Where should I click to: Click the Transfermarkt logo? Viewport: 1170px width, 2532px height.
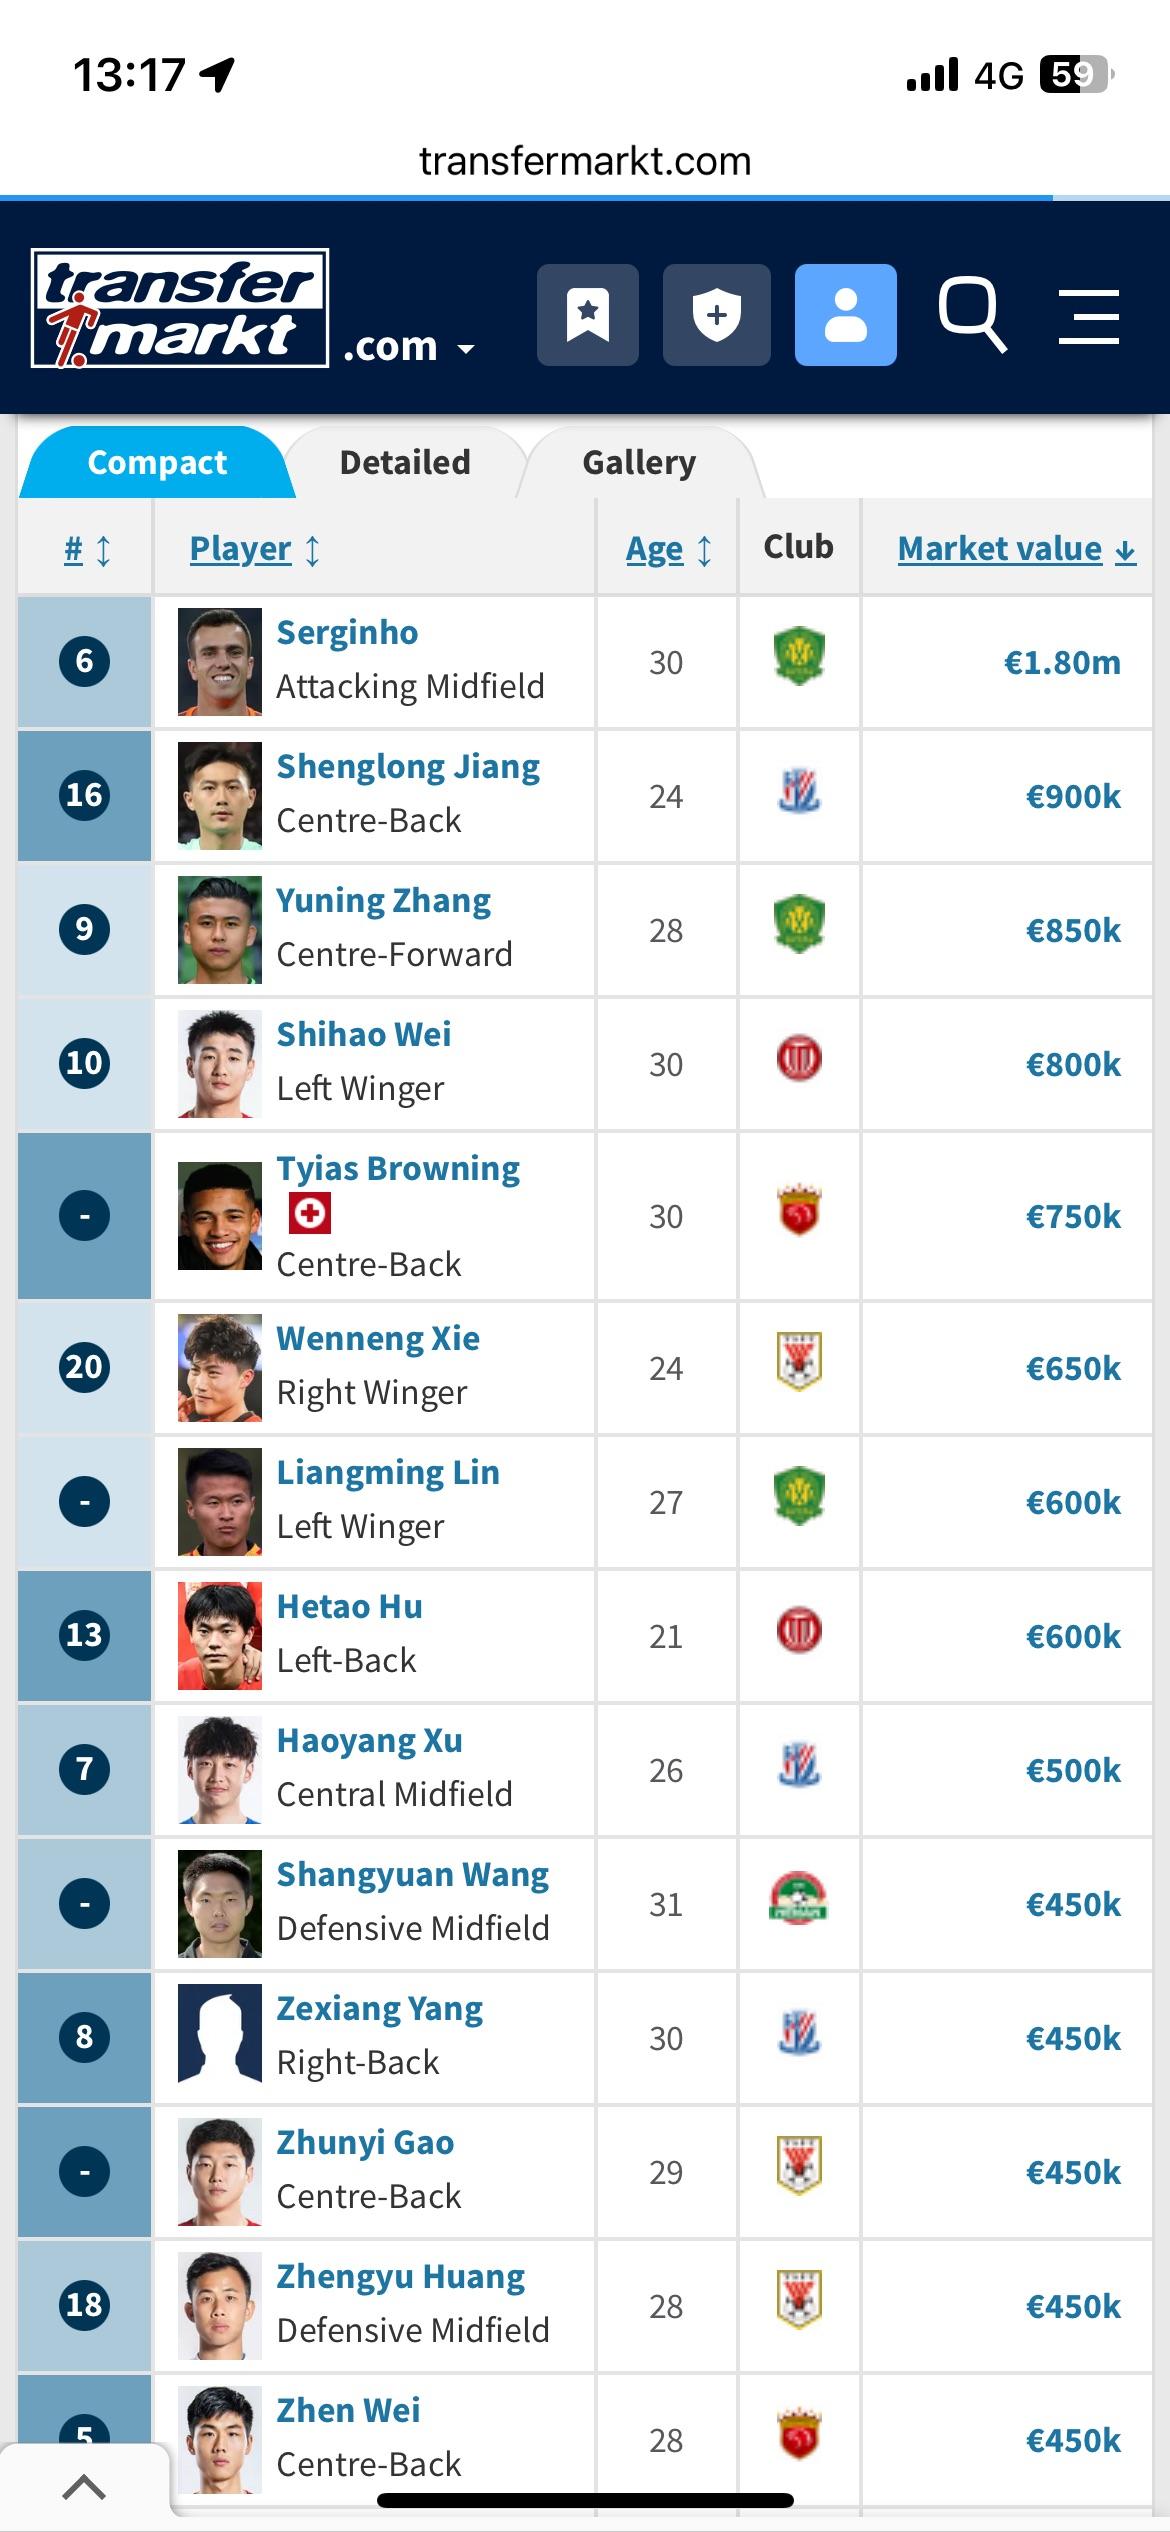point(180,308)
